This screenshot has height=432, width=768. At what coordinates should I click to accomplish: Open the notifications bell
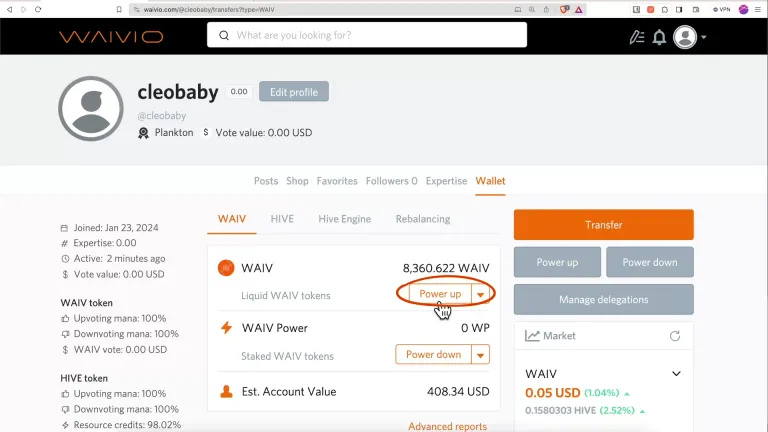659,37
